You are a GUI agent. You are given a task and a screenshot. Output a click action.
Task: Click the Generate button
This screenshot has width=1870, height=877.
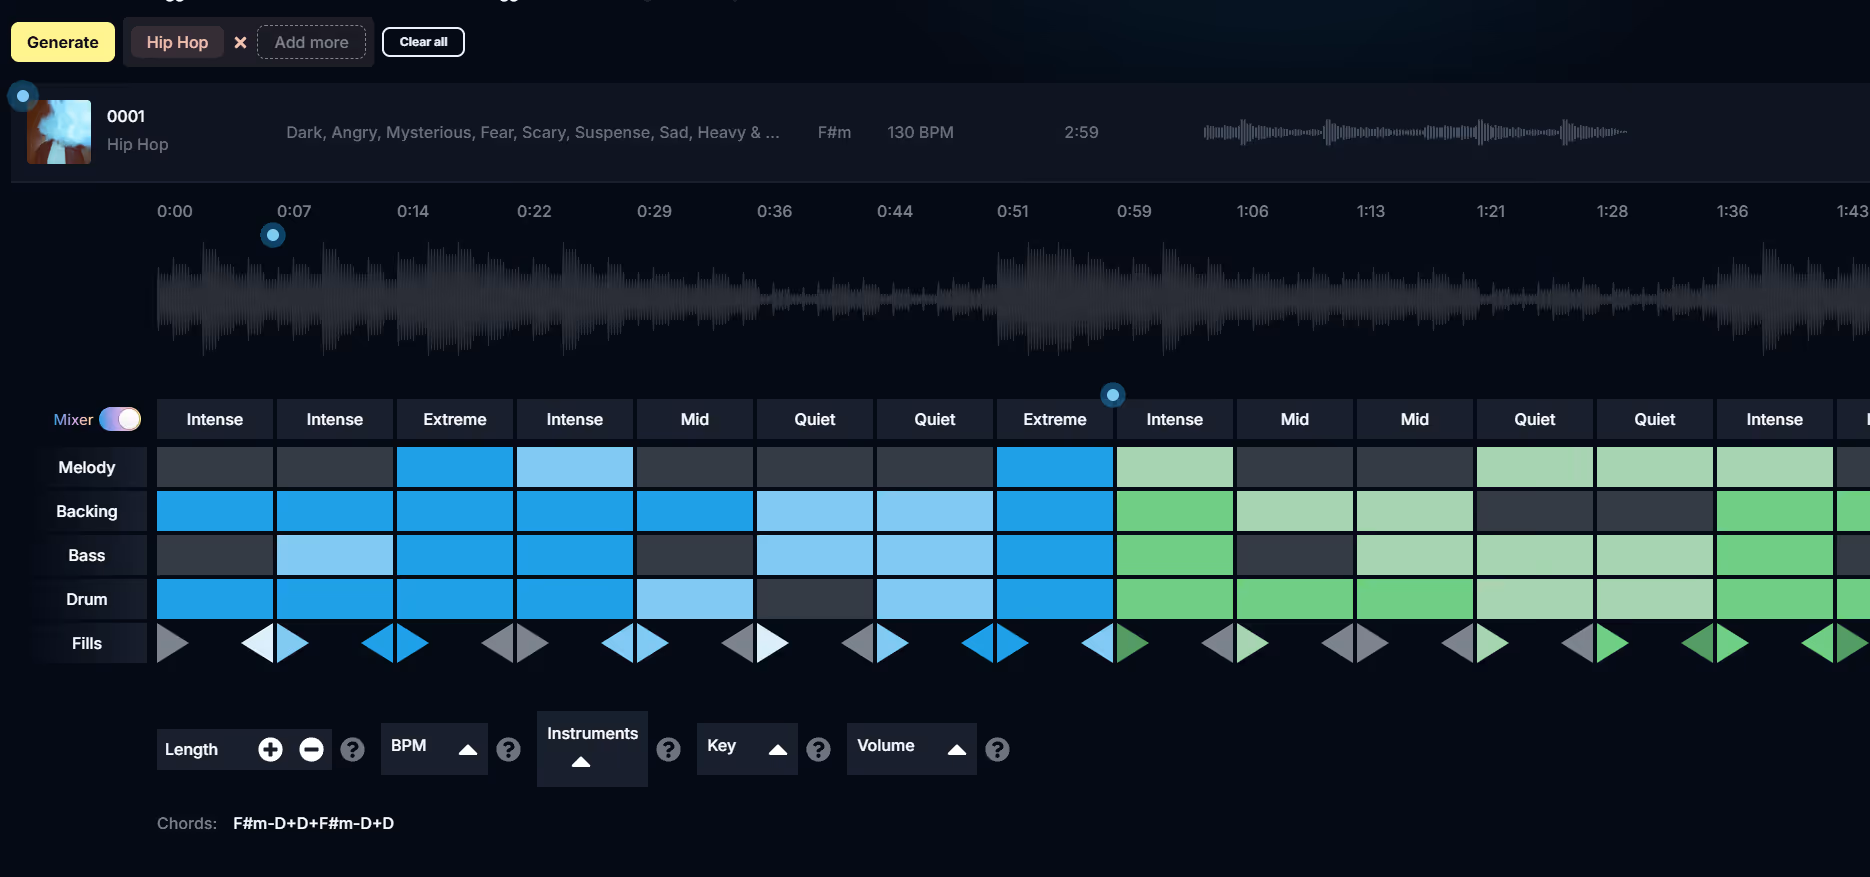62,42
